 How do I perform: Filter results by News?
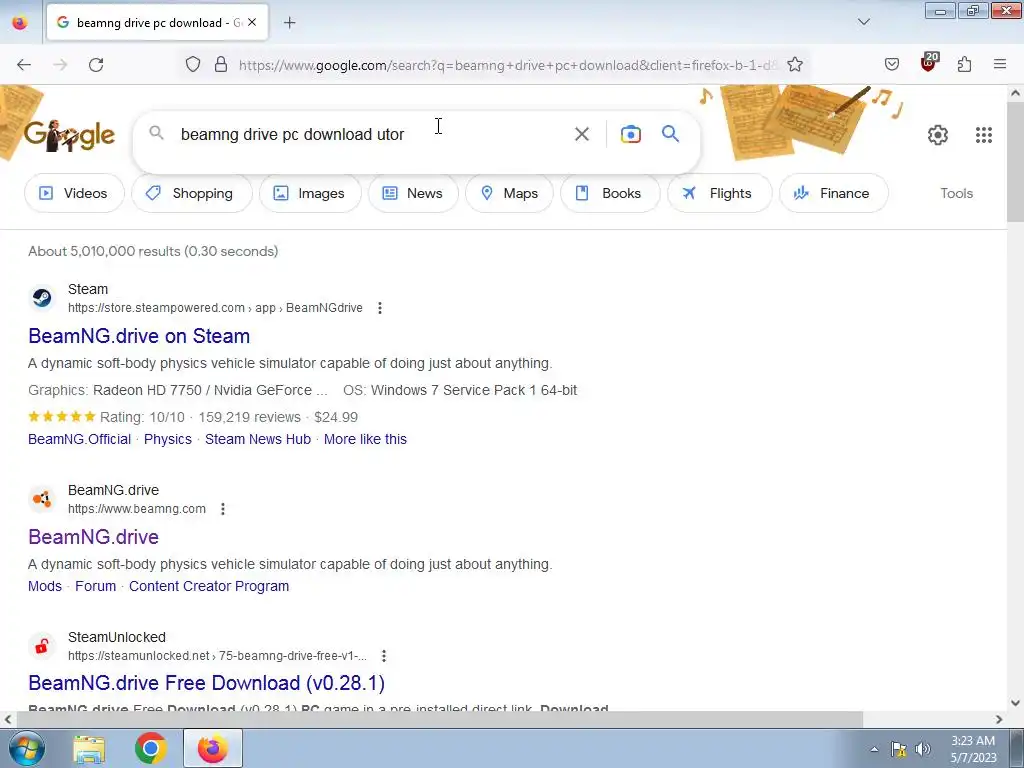pos(413,193)
